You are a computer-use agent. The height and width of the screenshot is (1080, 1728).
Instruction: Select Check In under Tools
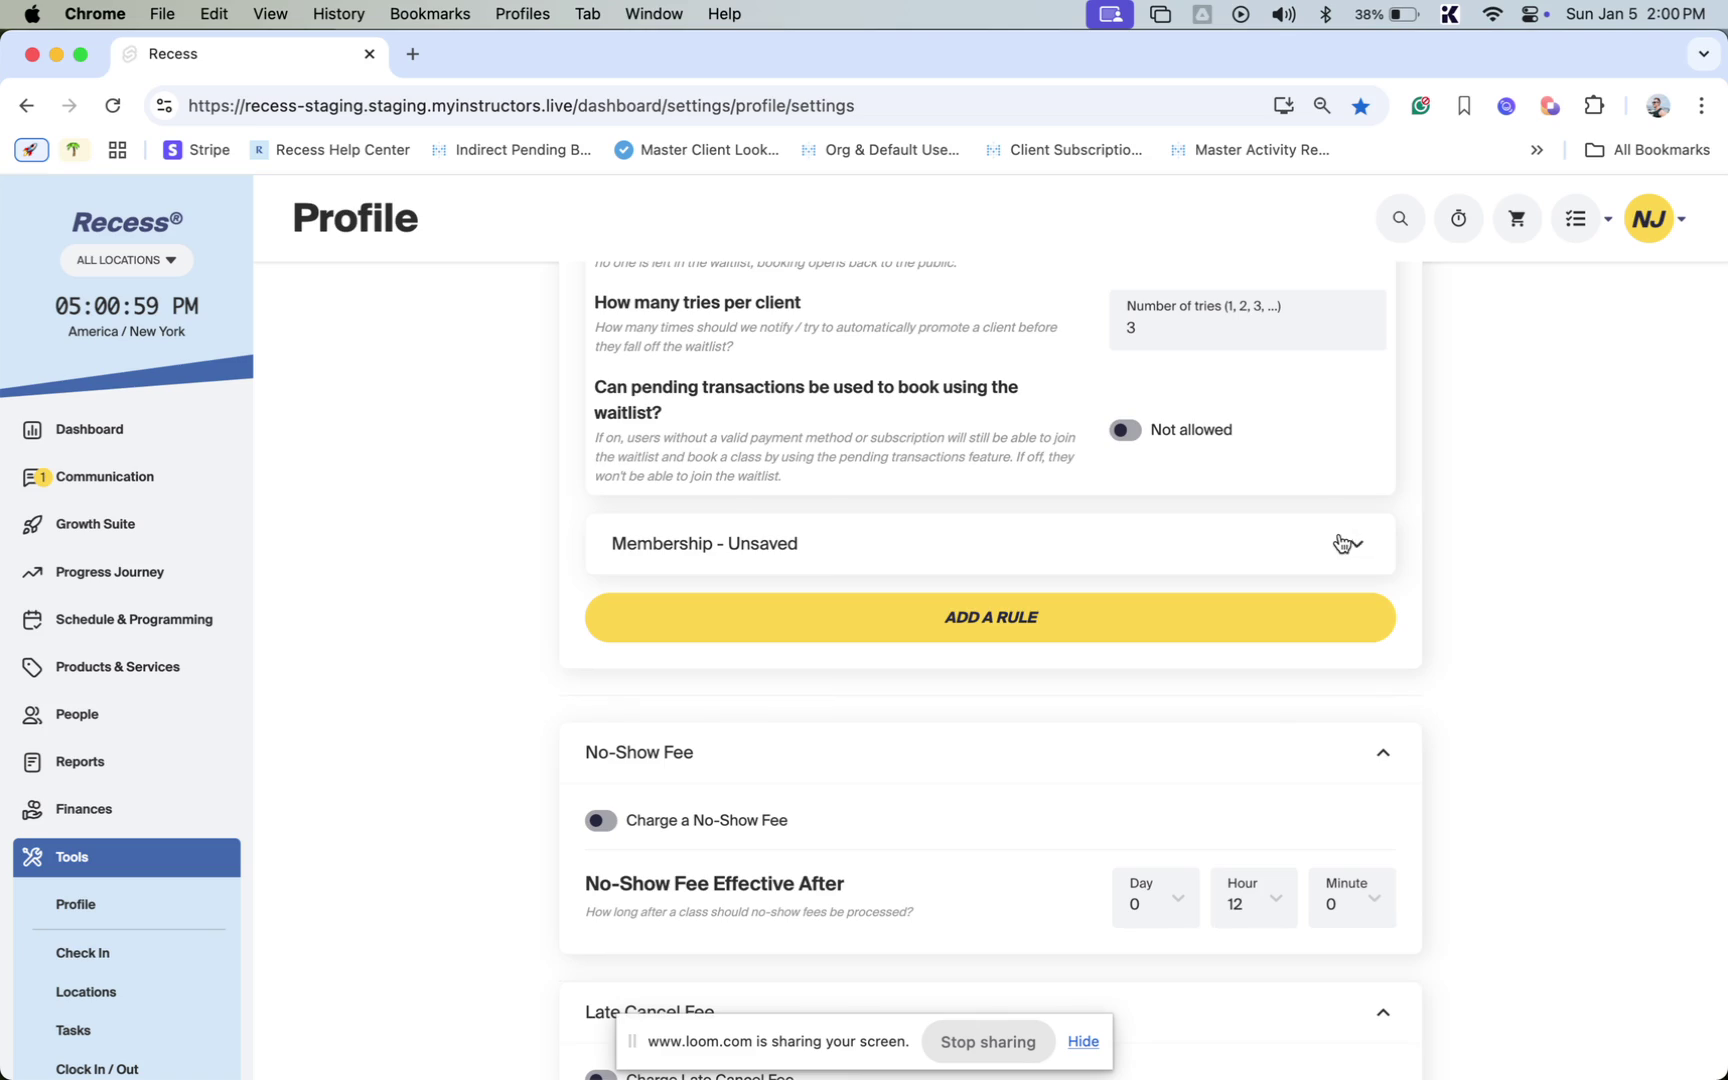click(x=83, y=953)
